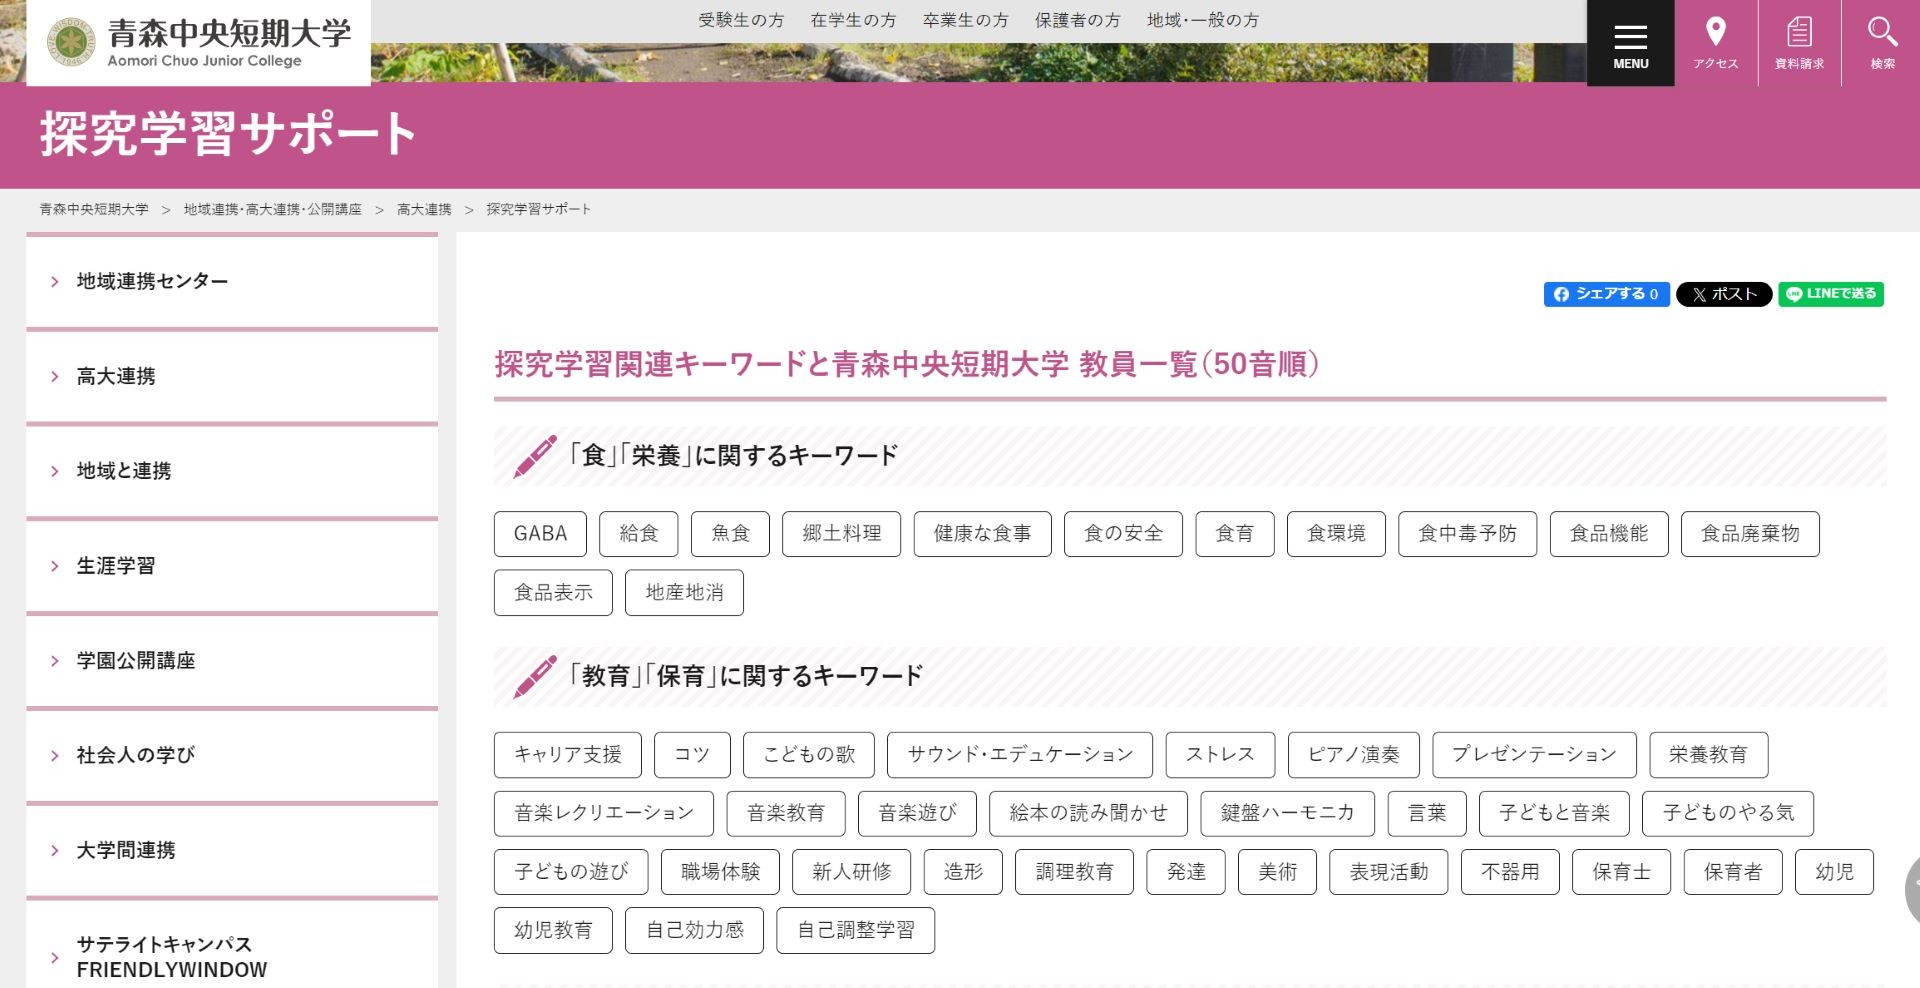Open the 社会人の学び sidebar item
The height and width of the screenshot is (988, 1920).
click(x=232, y=755)
